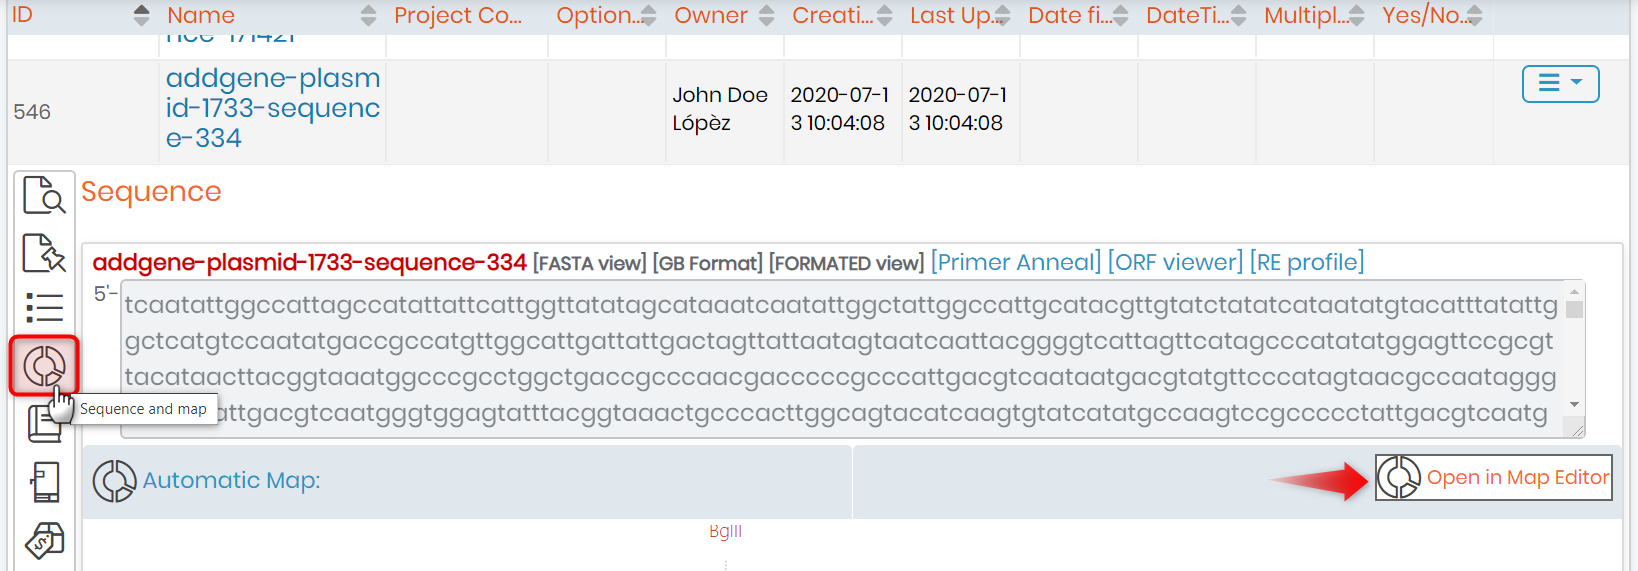This screenshot has width=1638, height=571.
Task: Click the price tag box sidebar icon
Action: click(x=45, y=541)
